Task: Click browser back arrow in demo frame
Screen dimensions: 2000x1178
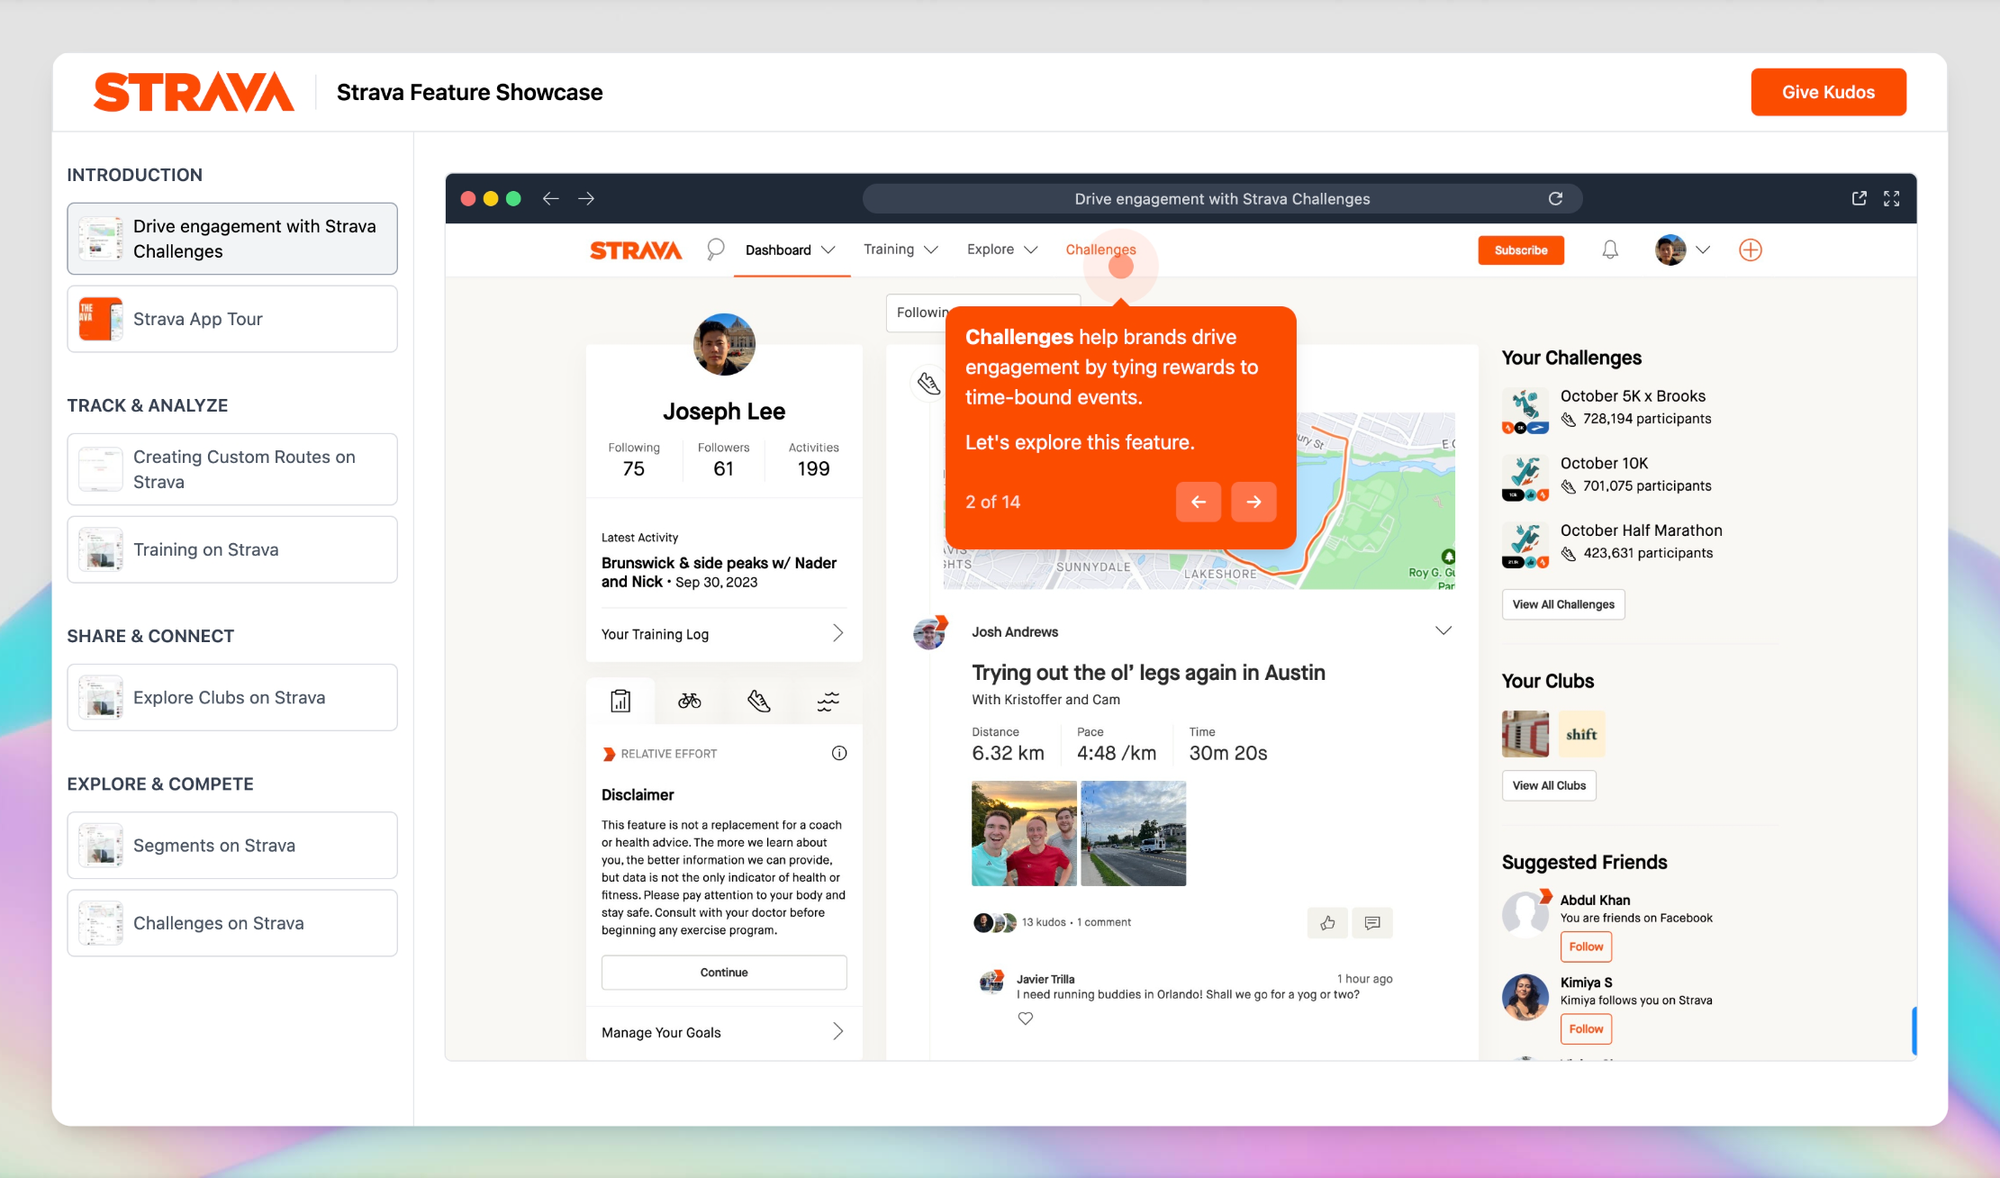Action: pyautogui.click(x=550, y=199)
